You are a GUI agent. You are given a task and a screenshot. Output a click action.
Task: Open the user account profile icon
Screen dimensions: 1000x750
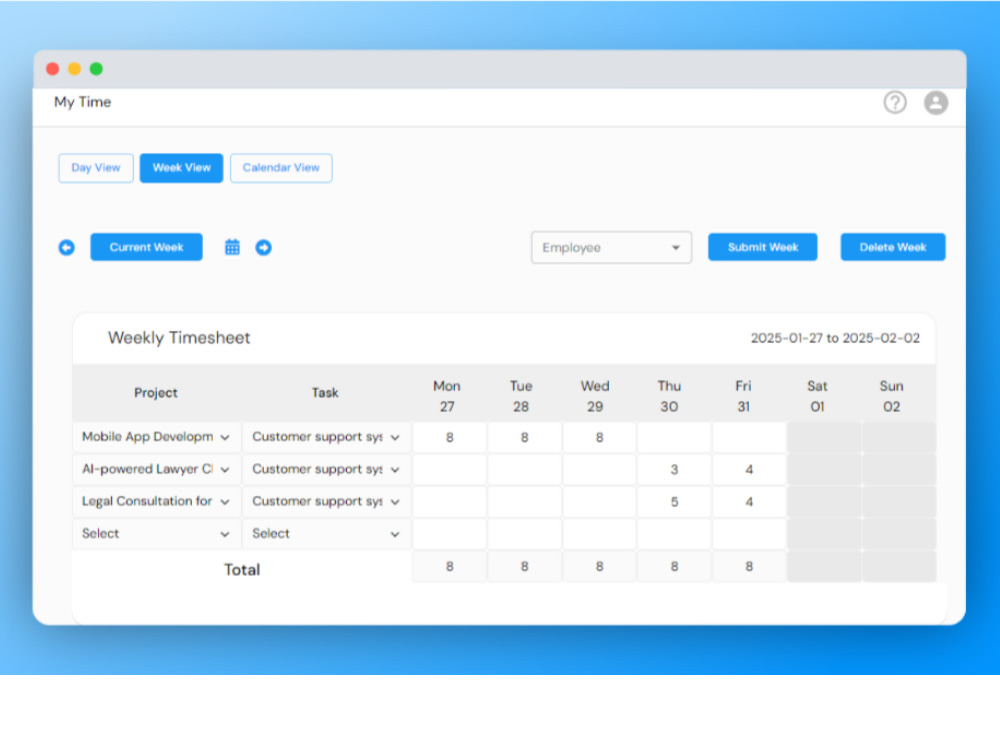coord(936,102)
